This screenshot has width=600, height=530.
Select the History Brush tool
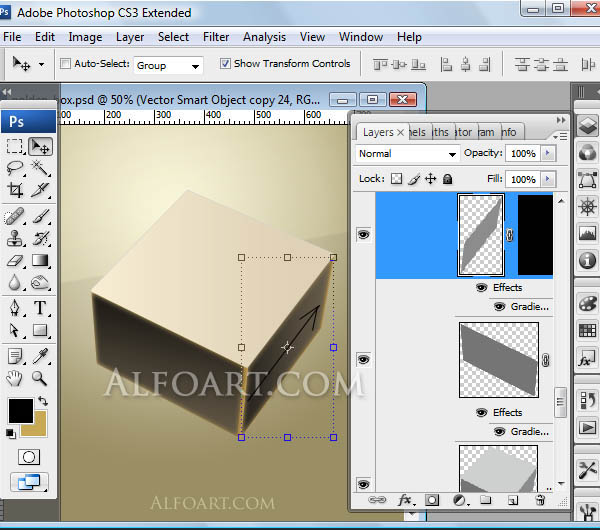pos(41,239)
